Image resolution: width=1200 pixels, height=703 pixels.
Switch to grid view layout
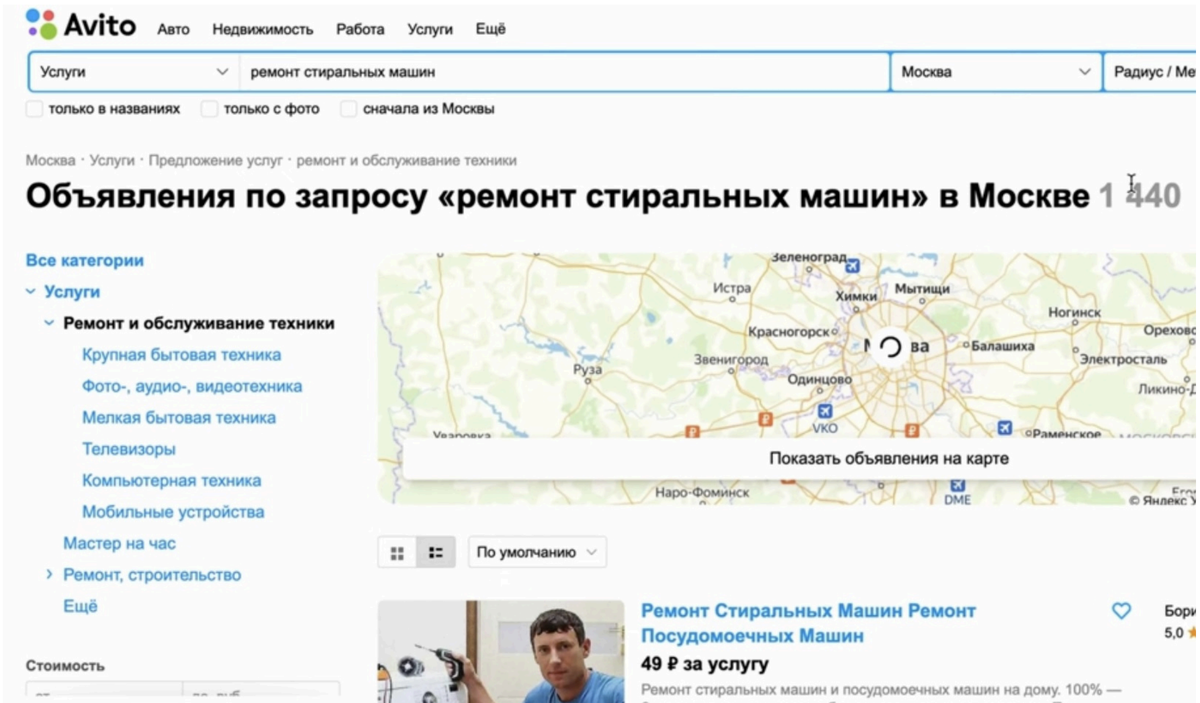click(397, 552)
